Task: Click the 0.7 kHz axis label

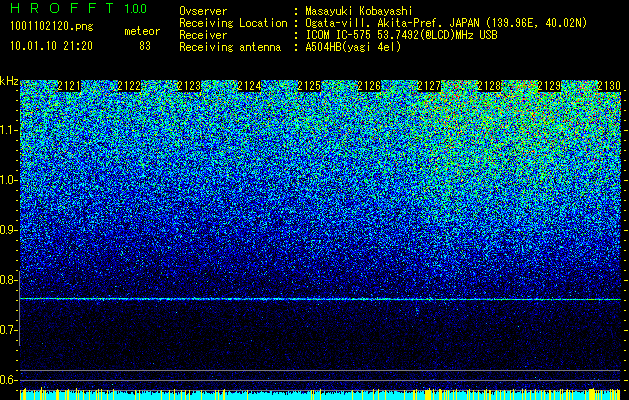Action: tap(8, 330)
